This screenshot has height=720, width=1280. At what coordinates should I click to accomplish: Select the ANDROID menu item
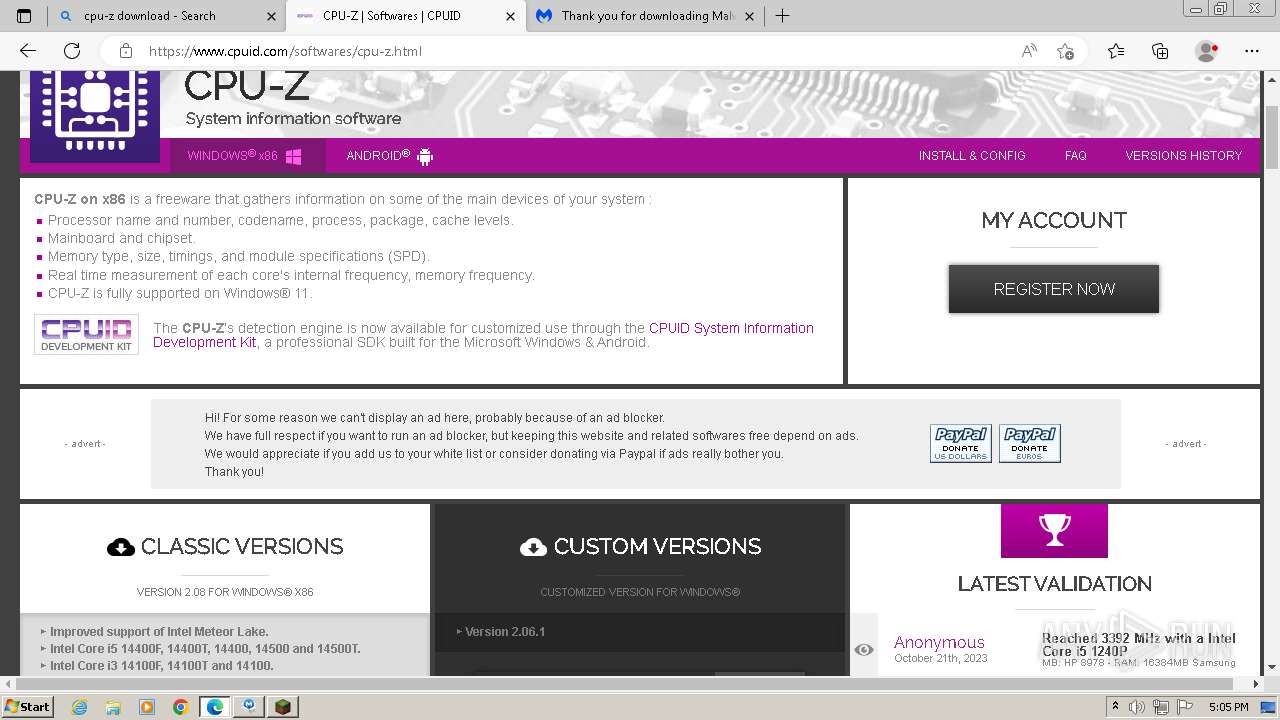389,156
